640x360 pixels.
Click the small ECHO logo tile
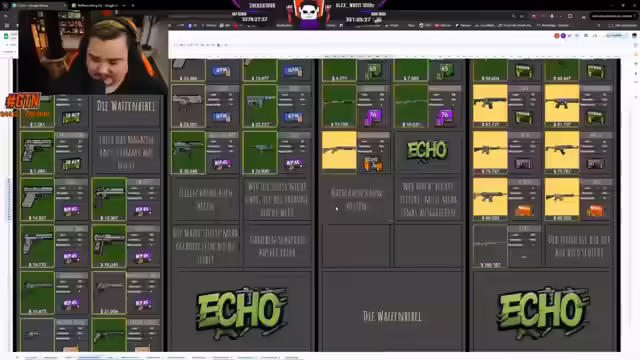(x=427, y=151)
